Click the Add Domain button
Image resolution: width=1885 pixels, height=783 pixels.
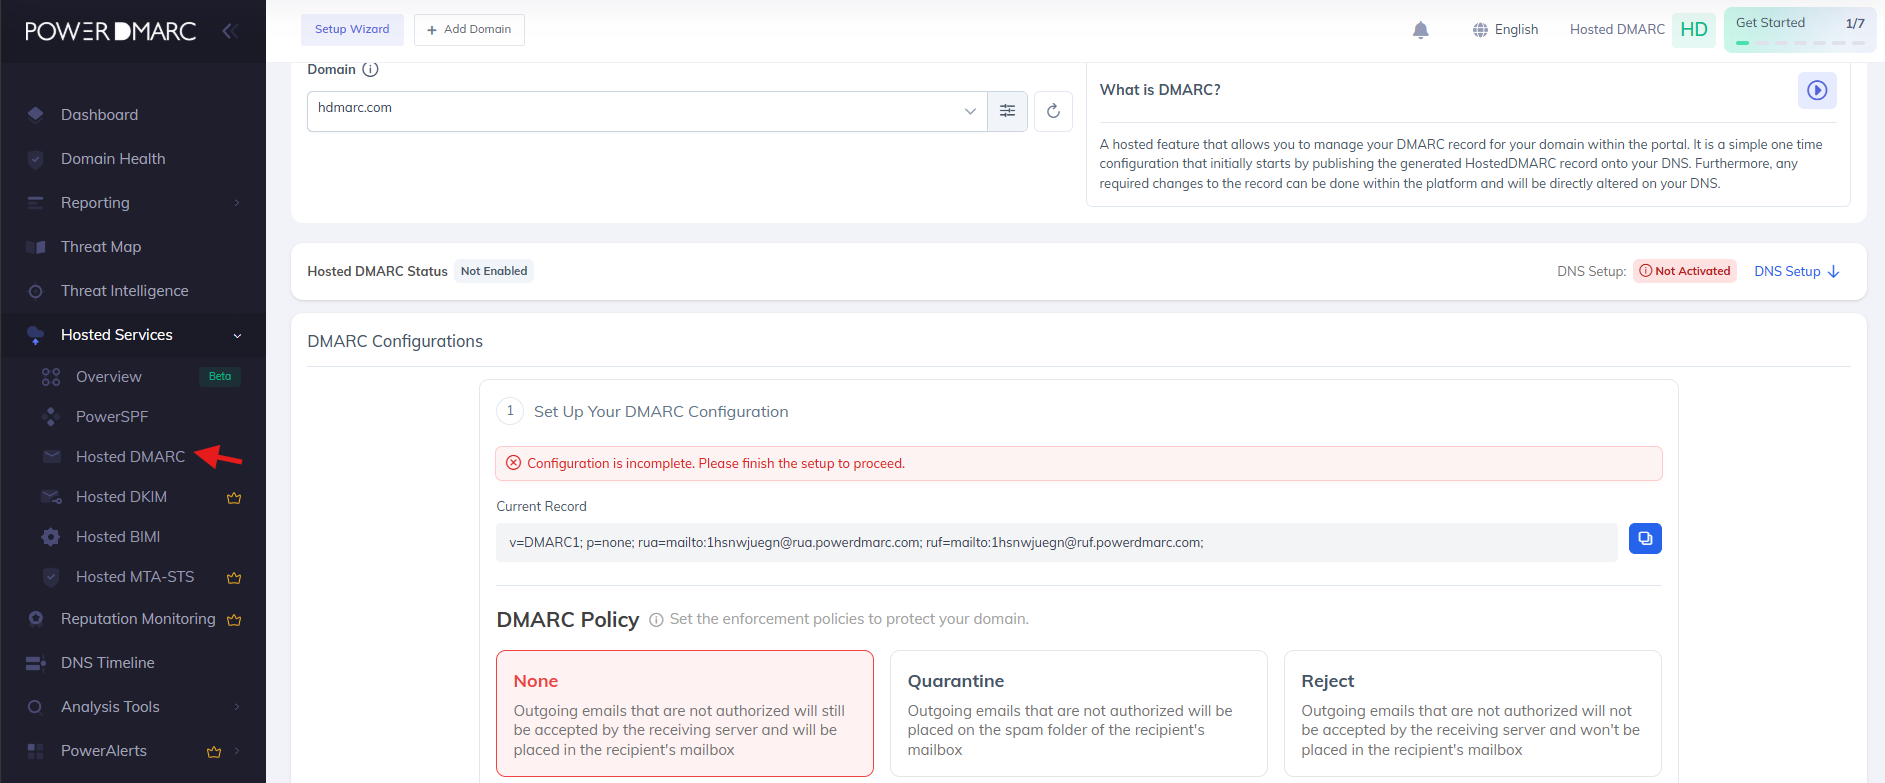click(x=469, y=30)
